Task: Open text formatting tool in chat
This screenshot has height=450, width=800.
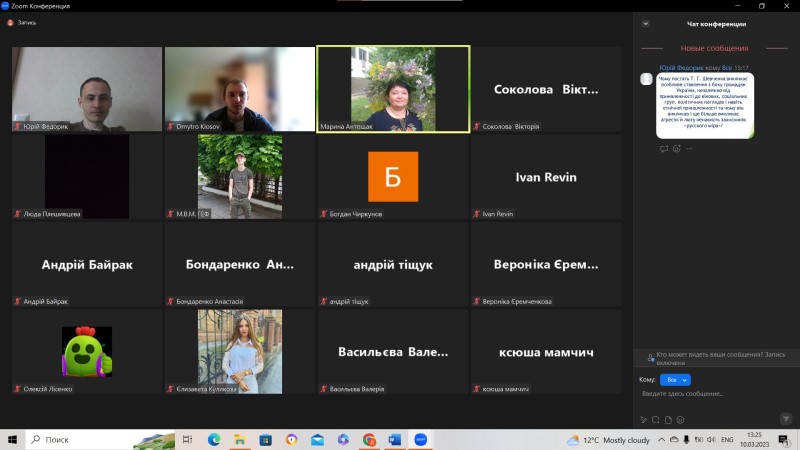Action: (x=642, y=419)
